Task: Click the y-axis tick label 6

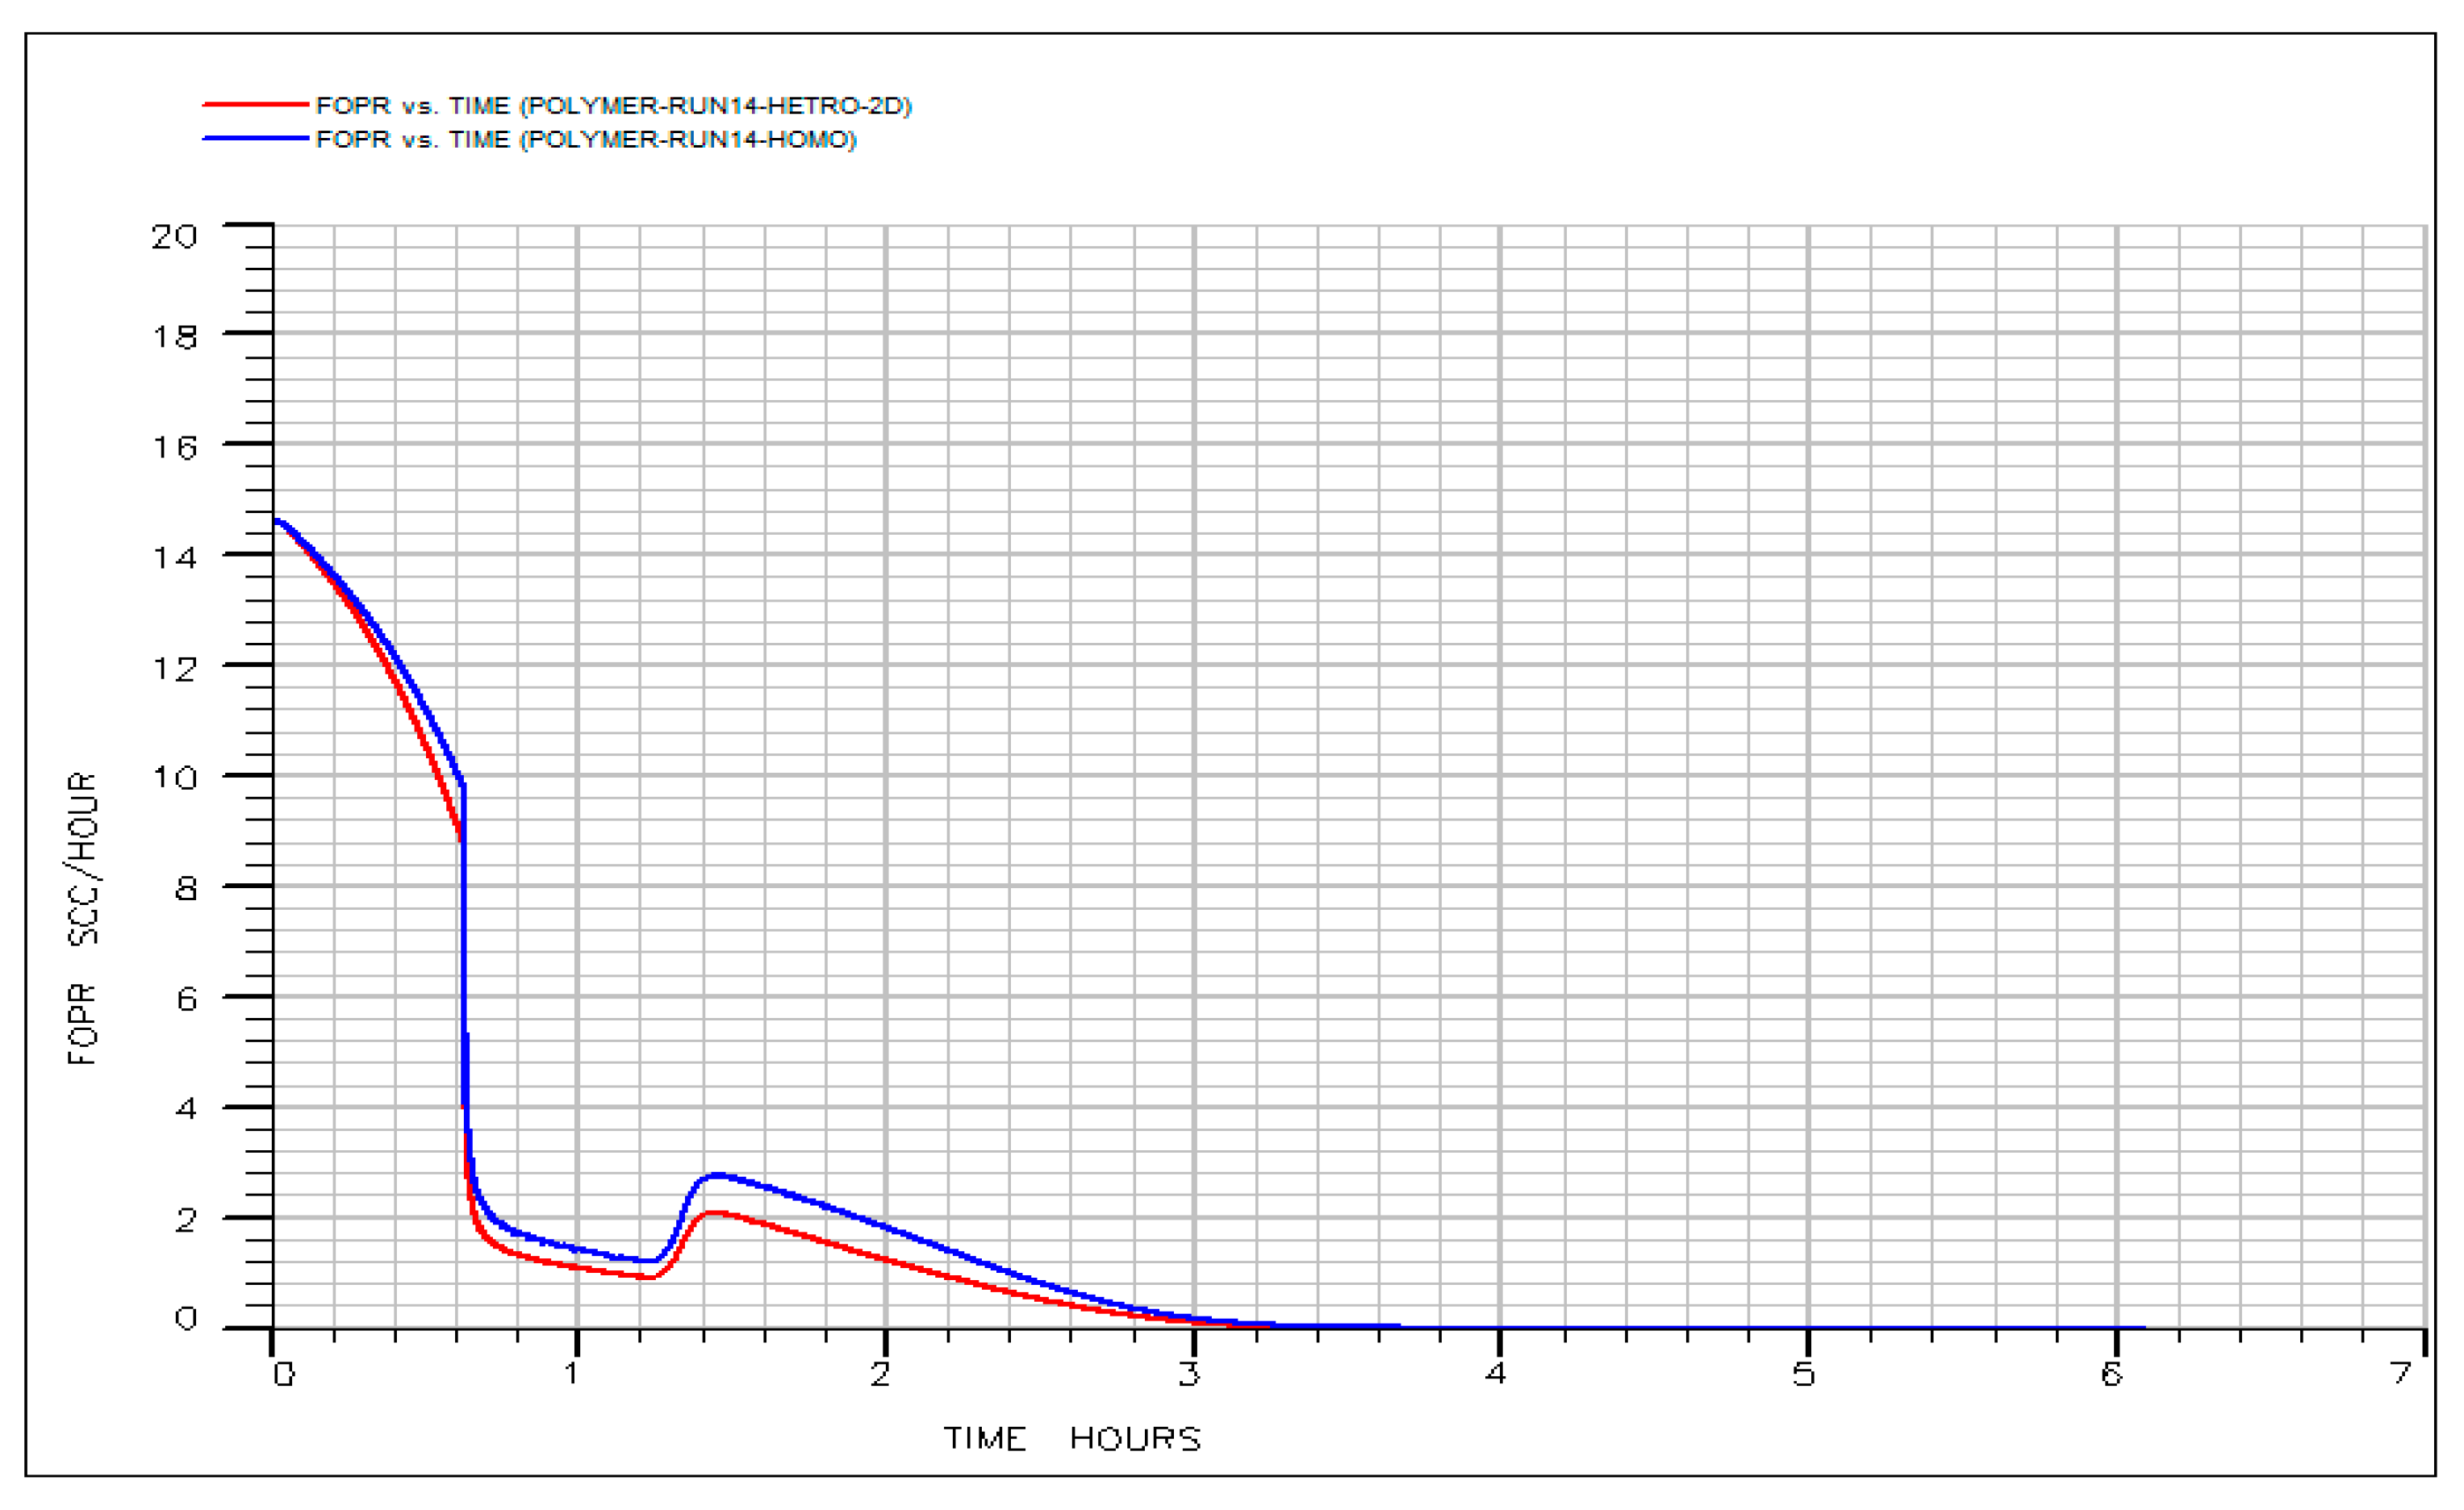Action: coord(186,998)
